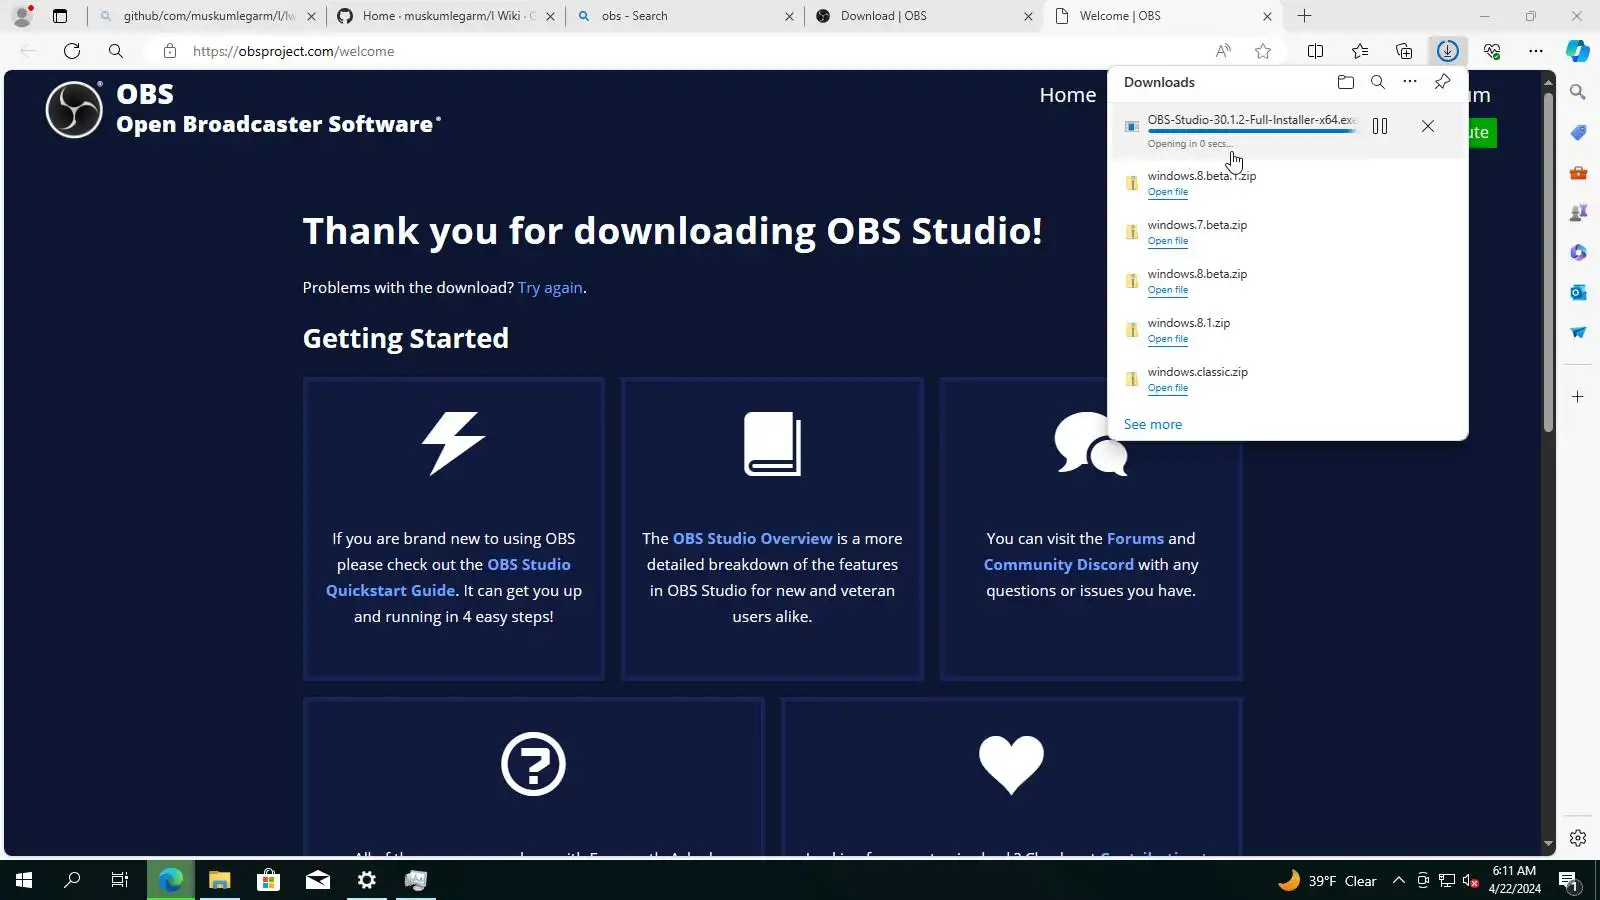This screenshot has width=1600, height=900.
Task: Click the search icon beside refresh
Action: (x=116, y=51)
